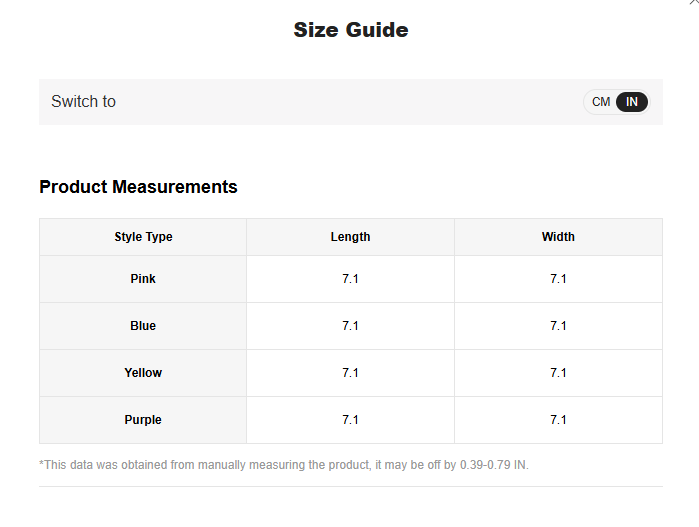This screenshot has height=527, width=699.
Task: Click the Width value for Pink
Action: pyautogui.click(x=558, y=279)
